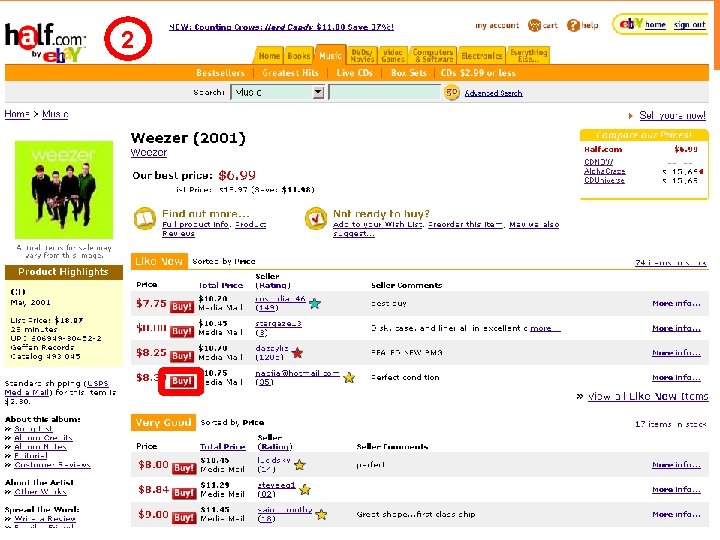The width and height of the screenshot is (720, 540).
Task: Click the Find out more book icon
Action: pyautogui.click(x=145, y=219)
